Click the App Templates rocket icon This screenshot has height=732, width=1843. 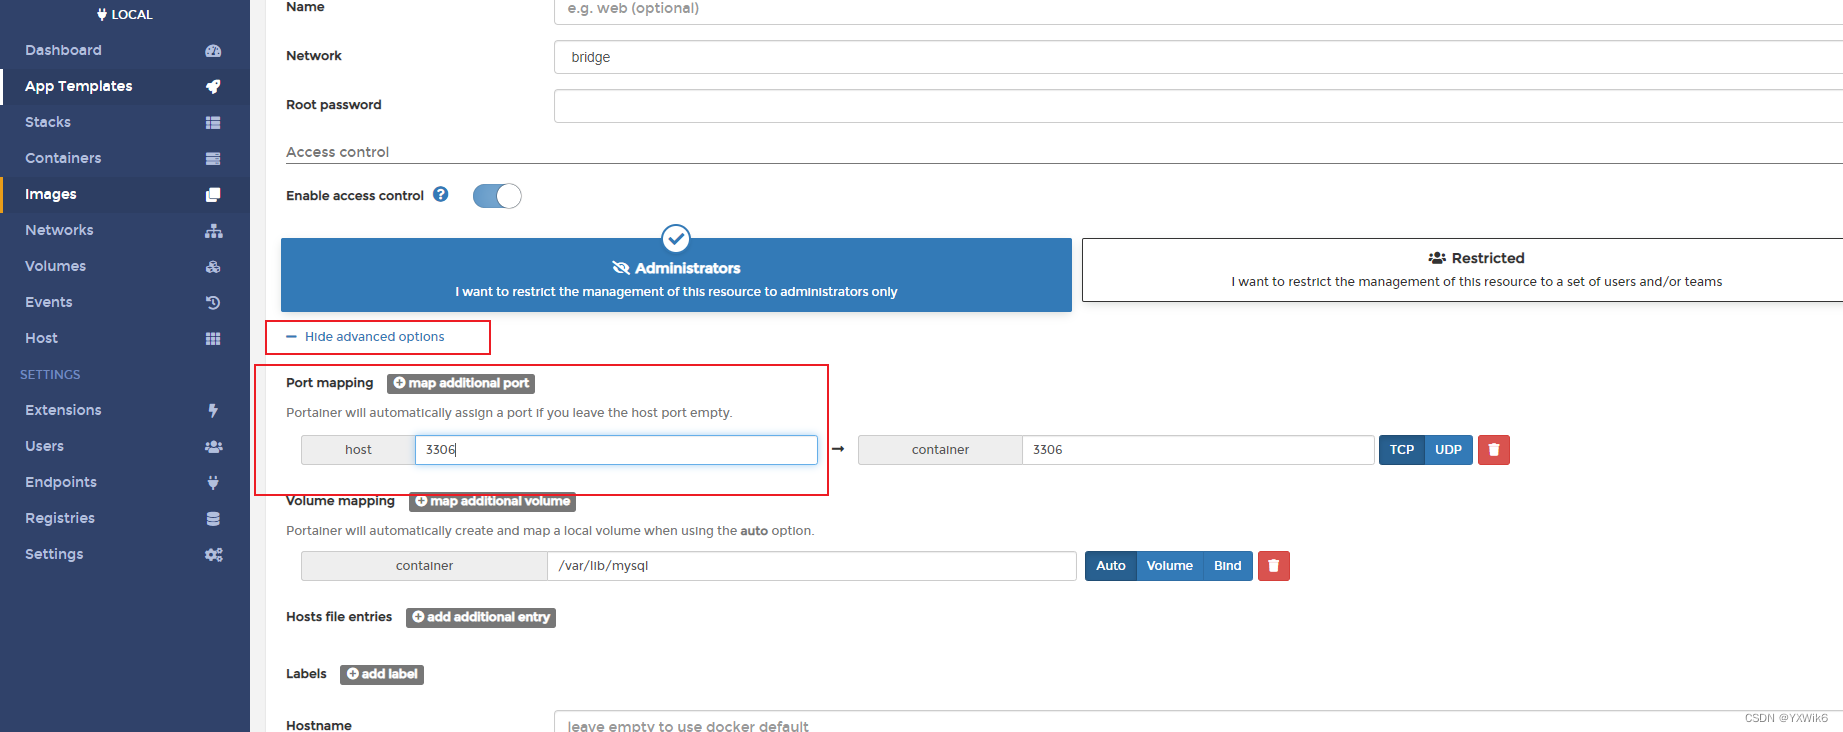coord(213,87)
